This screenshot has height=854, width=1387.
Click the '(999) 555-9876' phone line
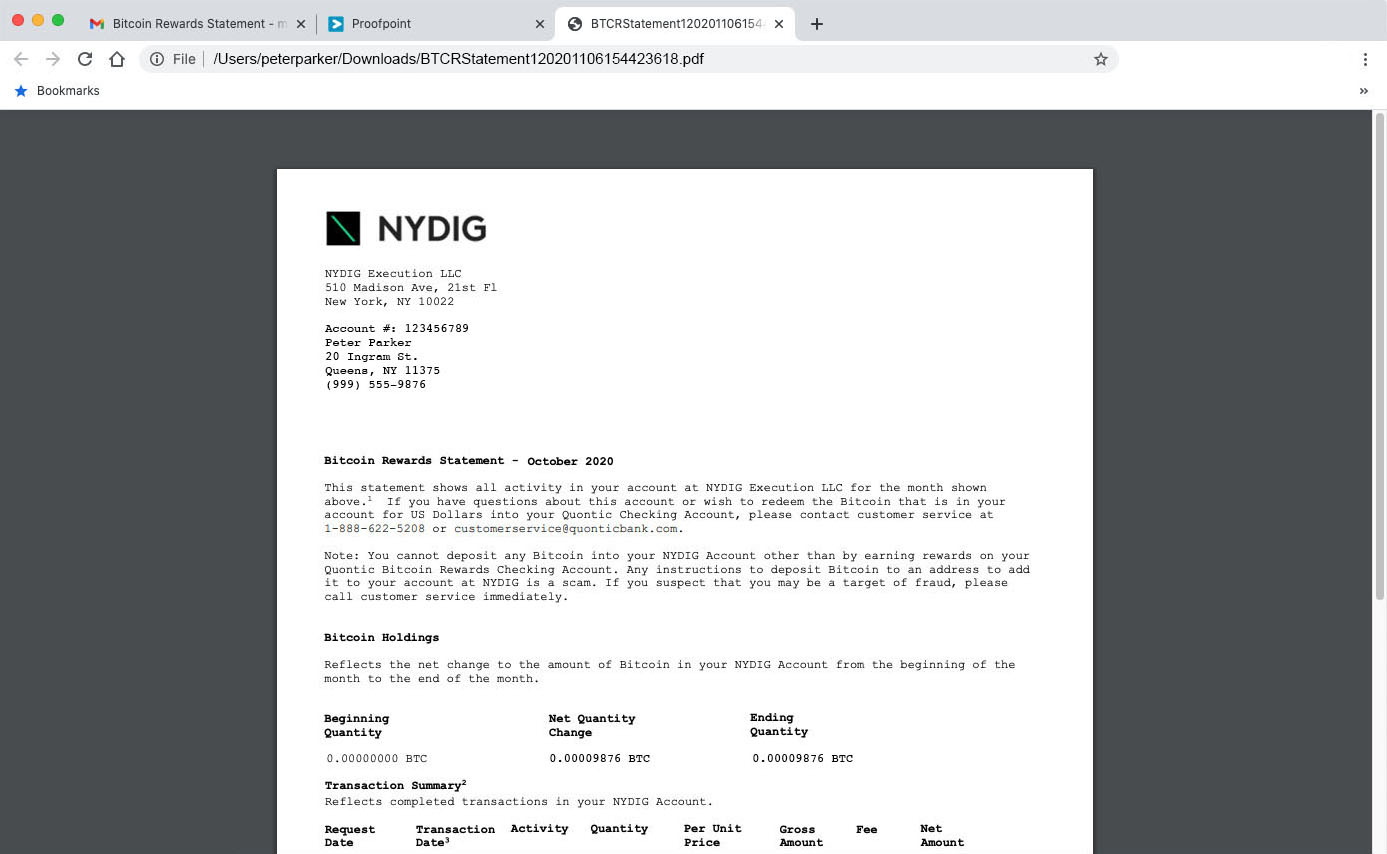[375, 385]
